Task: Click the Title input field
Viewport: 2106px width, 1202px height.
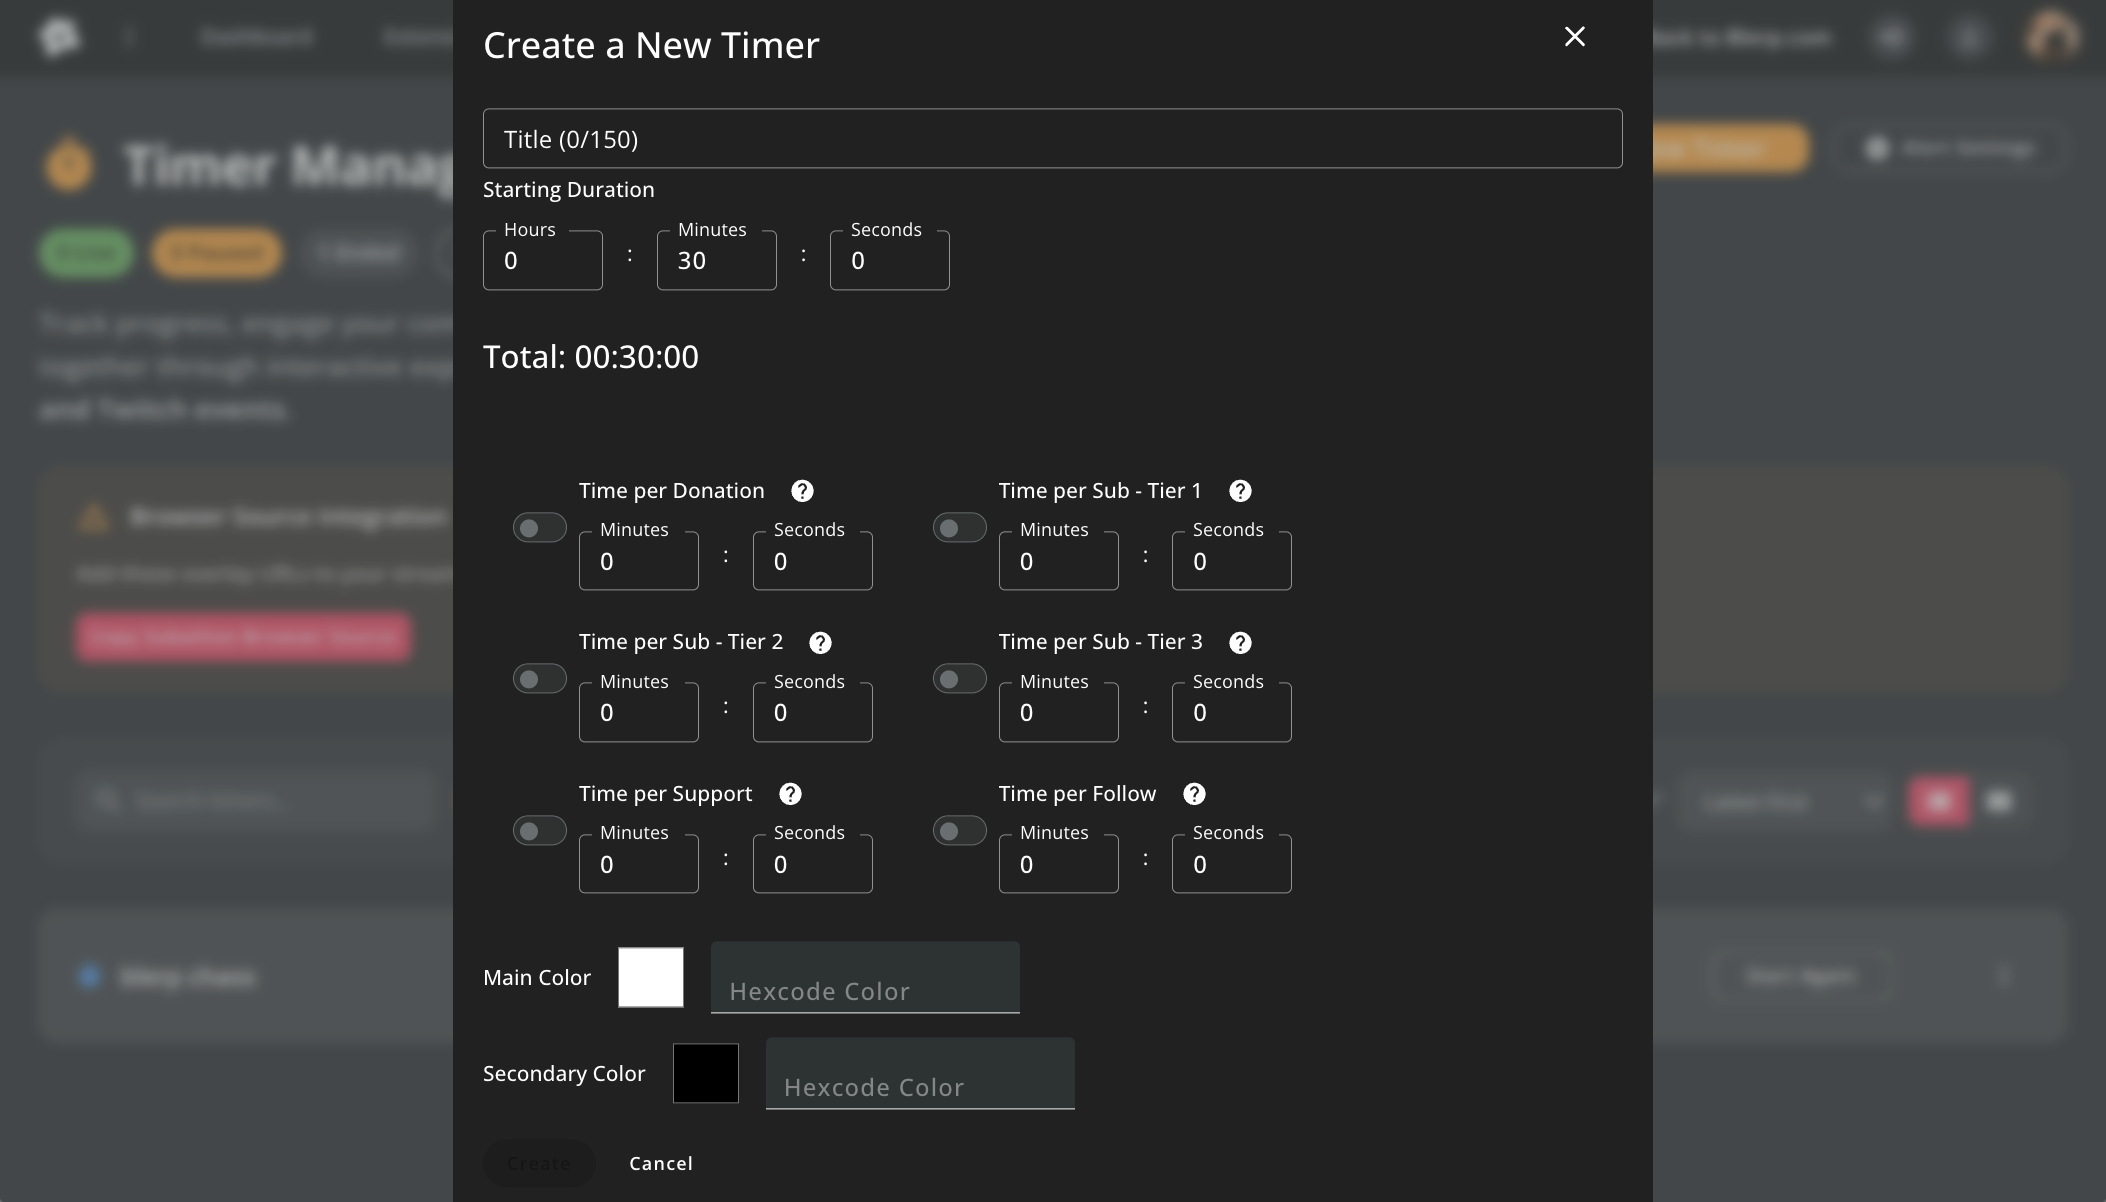Action: [x=1052, y=139]
